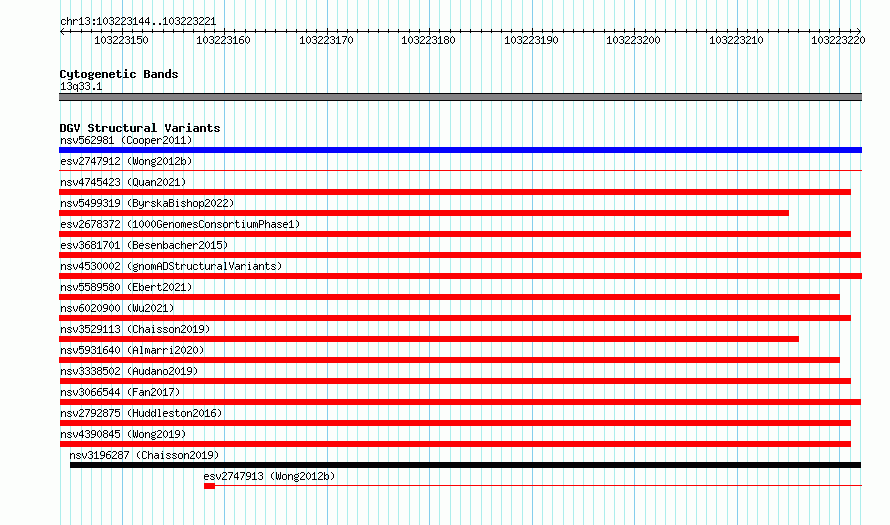890x525 pixels.
Task: Click the red esv2678372 variant bar
Action: tap(455, 234)
